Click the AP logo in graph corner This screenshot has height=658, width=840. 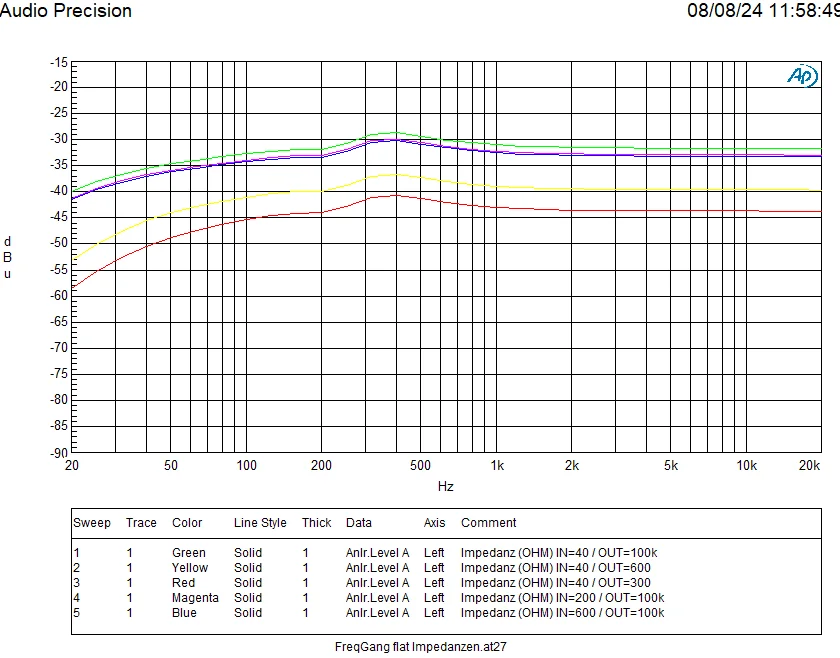click(802, 76)
